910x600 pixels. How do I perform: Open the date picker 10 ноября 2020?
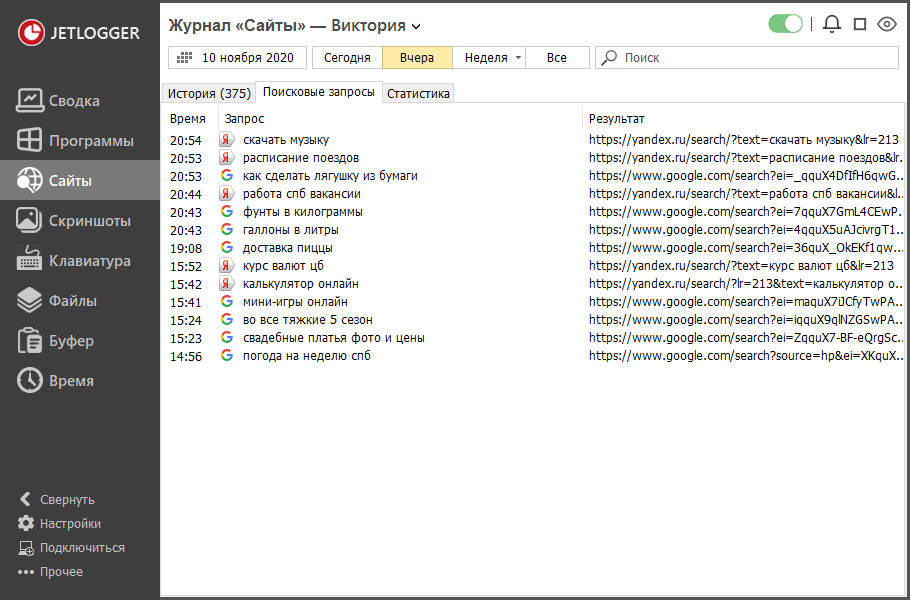click(237, 58)
